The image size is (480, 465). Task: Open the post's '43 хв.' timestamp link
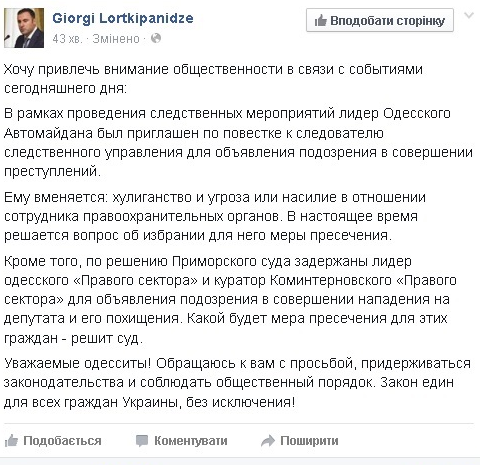(x=67, y=39)
